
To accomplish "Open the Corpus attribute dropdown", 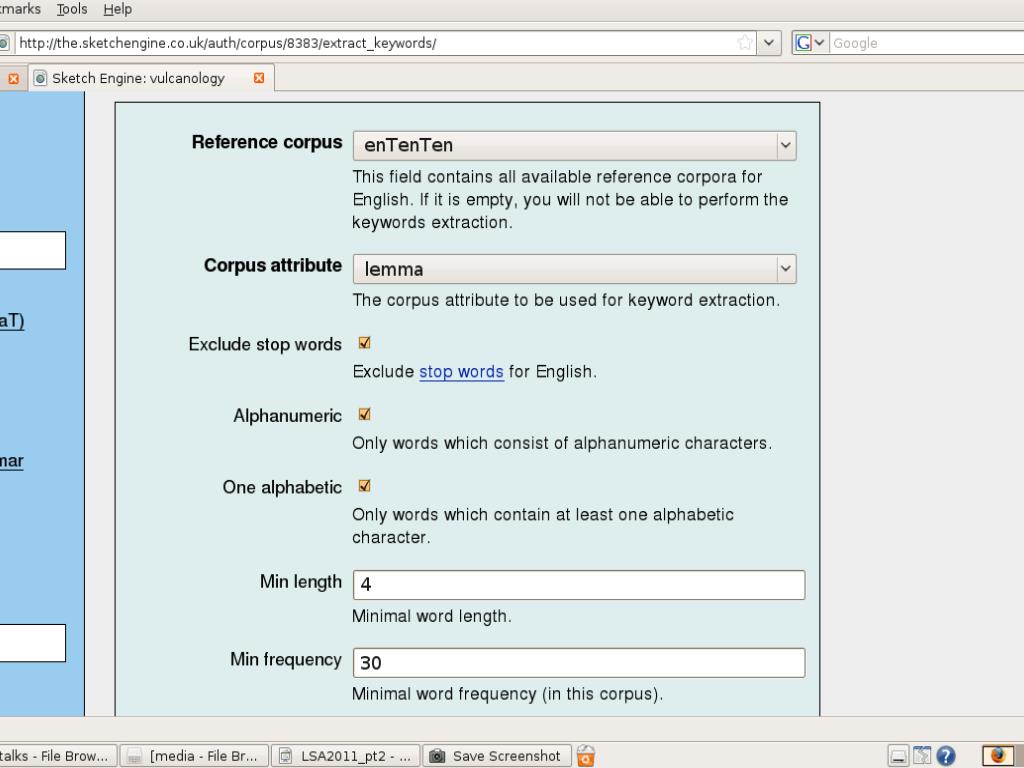I will (x=574, y=269).
